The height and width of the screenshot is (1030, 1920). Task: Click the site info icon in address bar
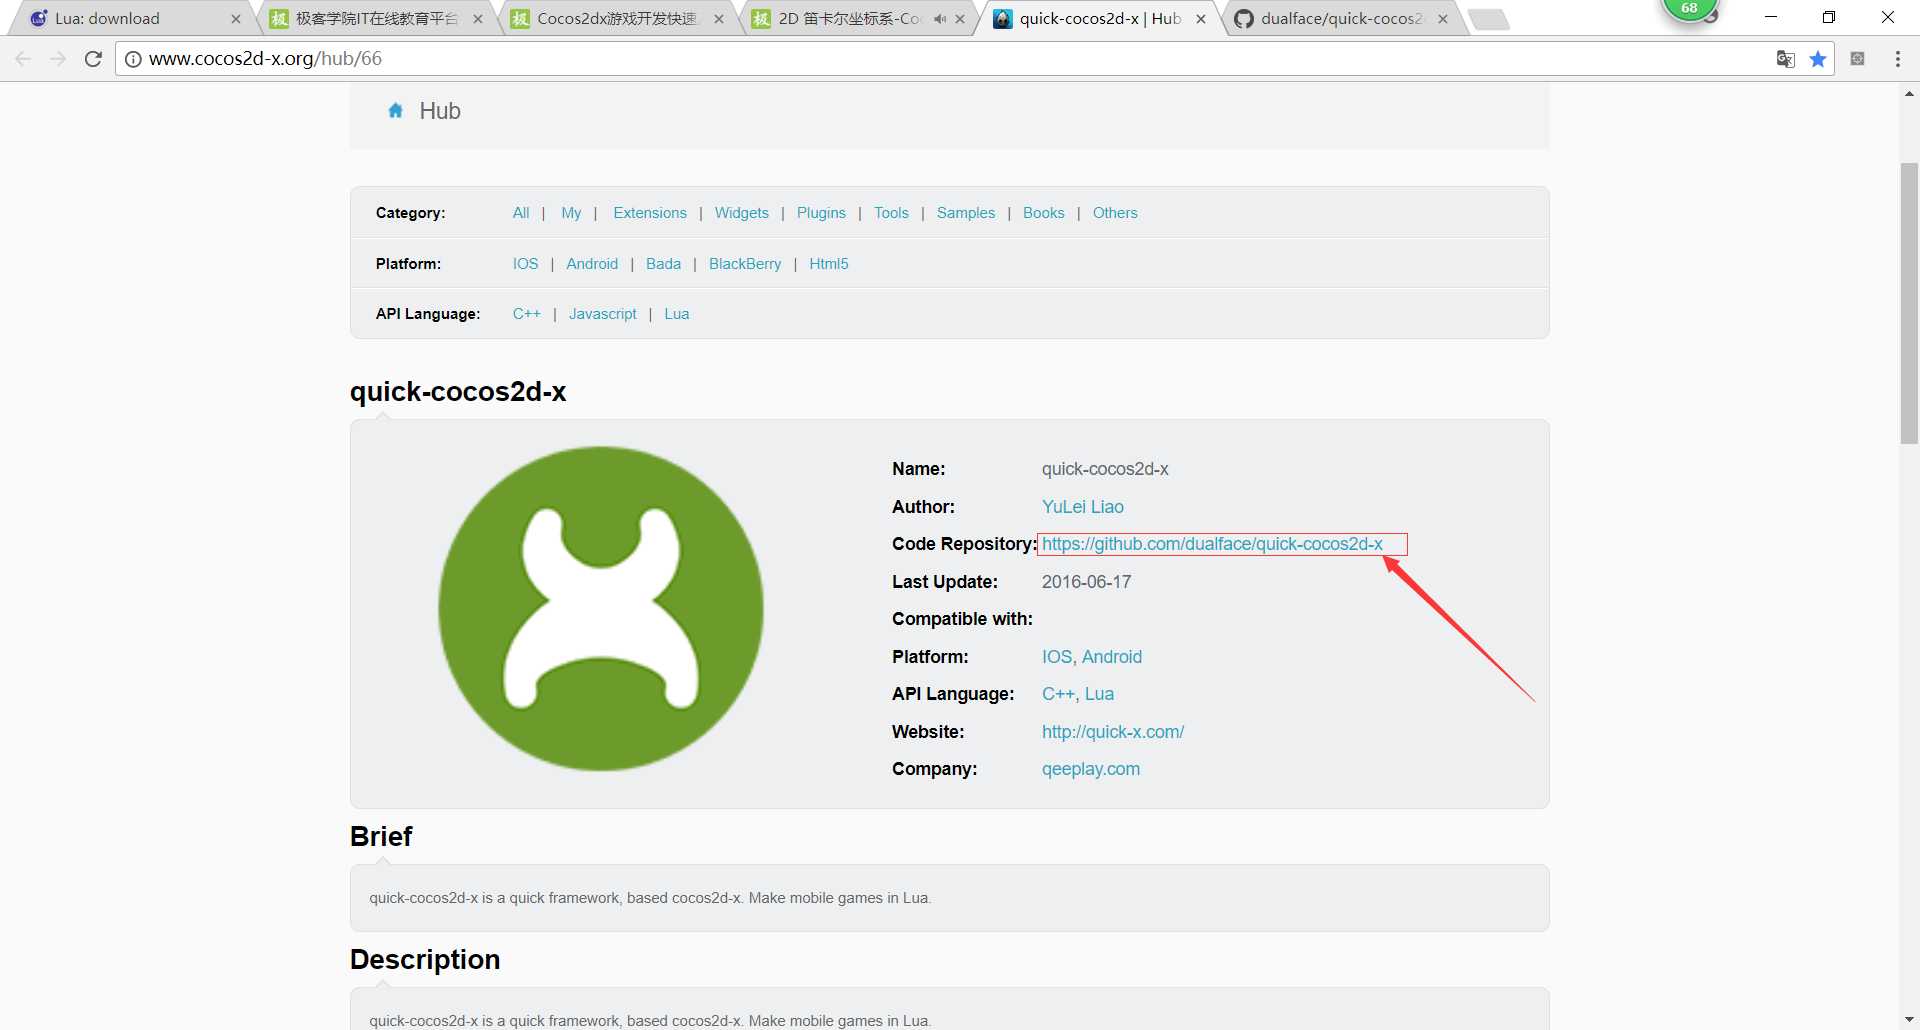pyautogui.click(x=133, y=59)
